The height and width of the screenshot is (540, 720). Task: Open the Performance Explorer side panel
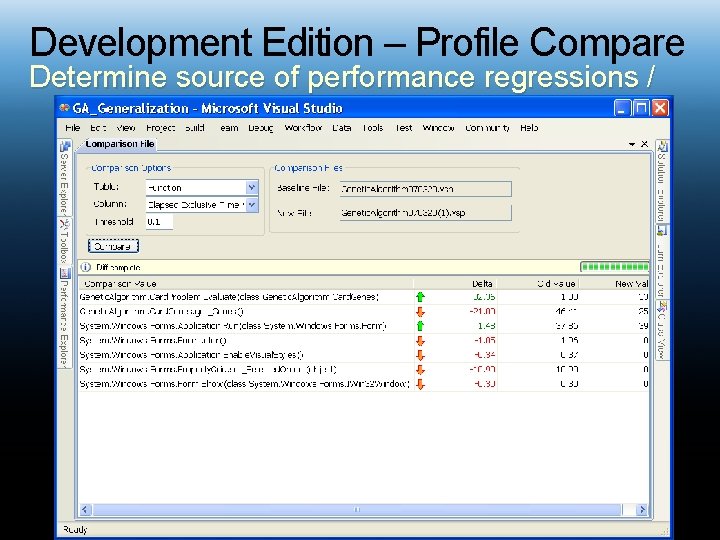pyautogui.click(x=65, y=318)
